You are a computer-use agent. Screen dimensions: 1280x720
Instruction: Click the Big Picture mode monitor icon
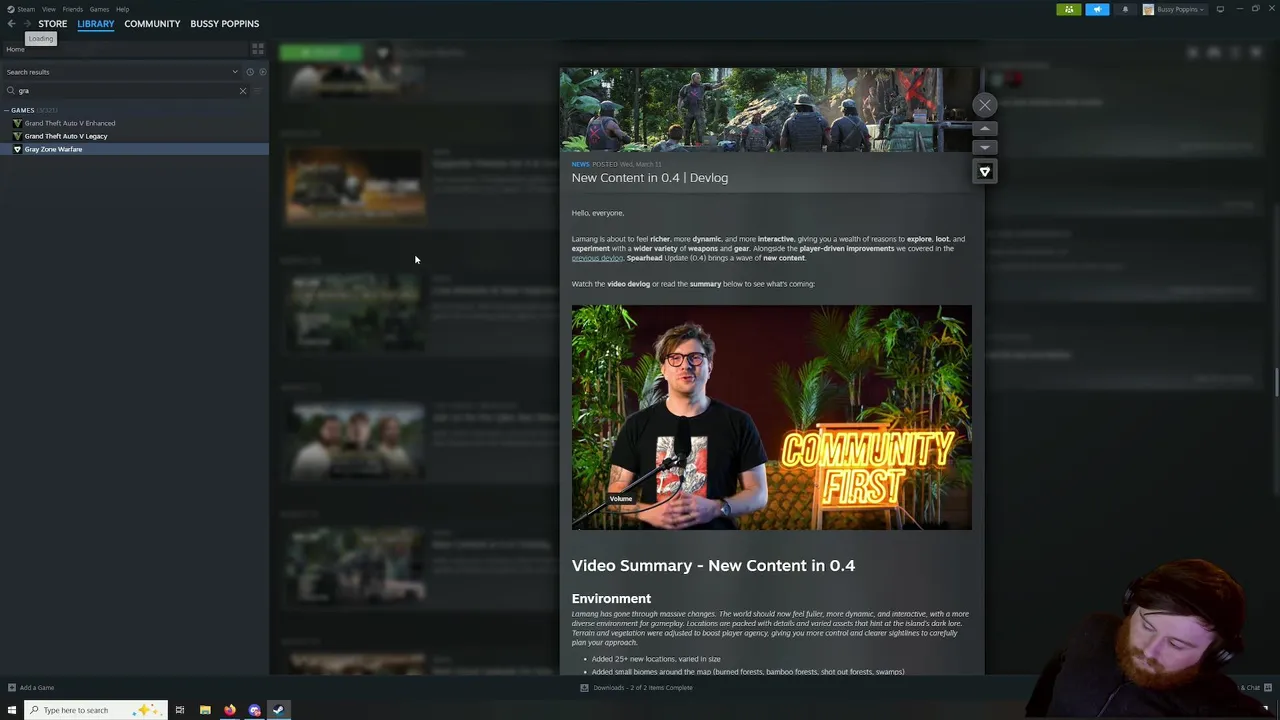click(x=1220, y=9)
